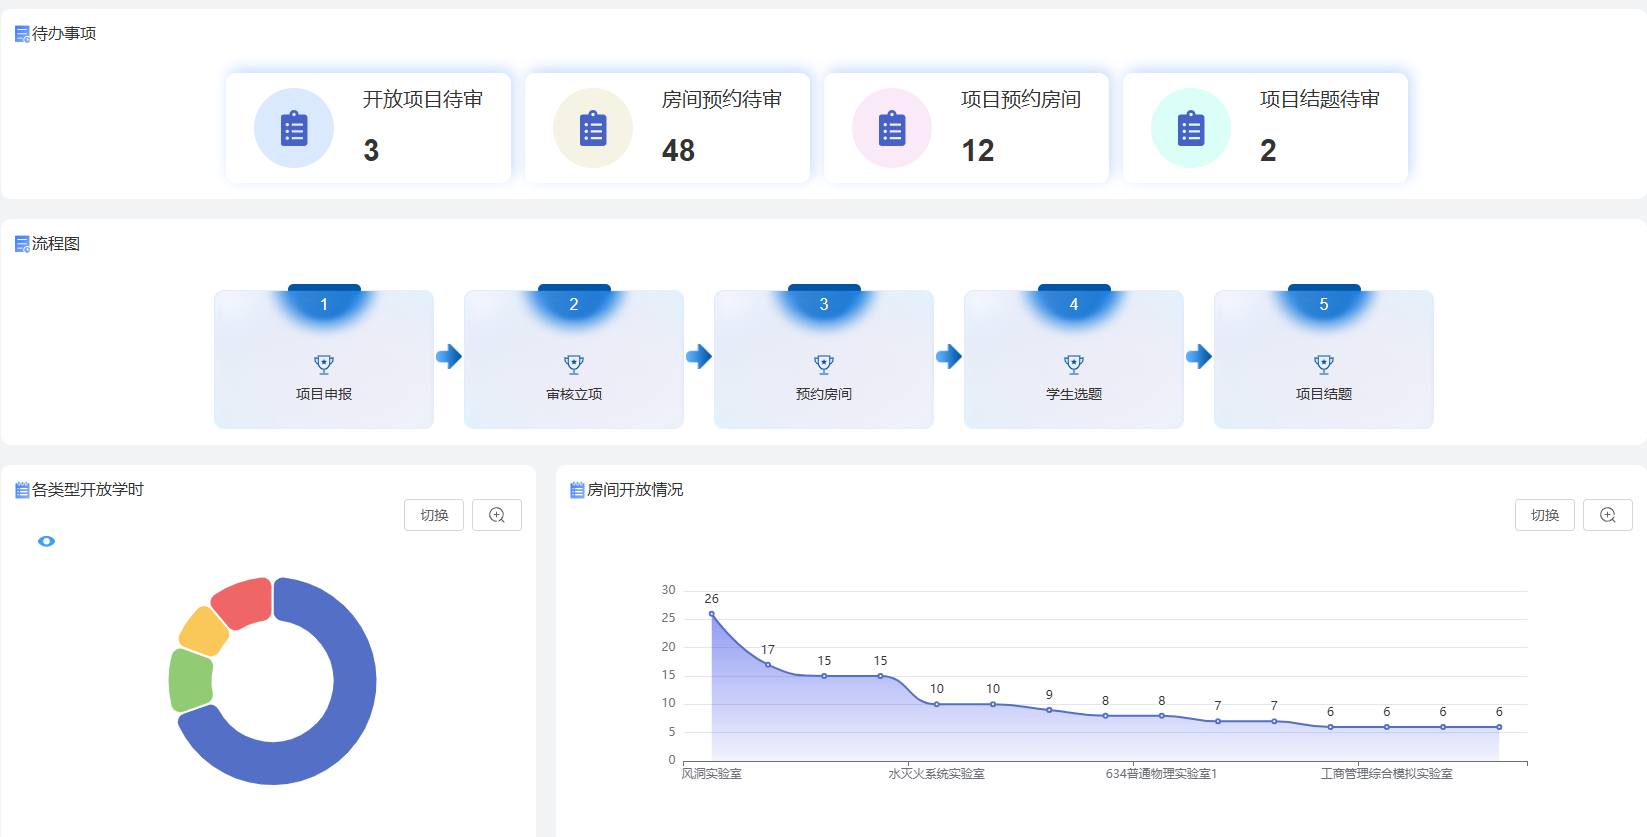Click the 水灭火系统实验室 axis label

point(937,774)
